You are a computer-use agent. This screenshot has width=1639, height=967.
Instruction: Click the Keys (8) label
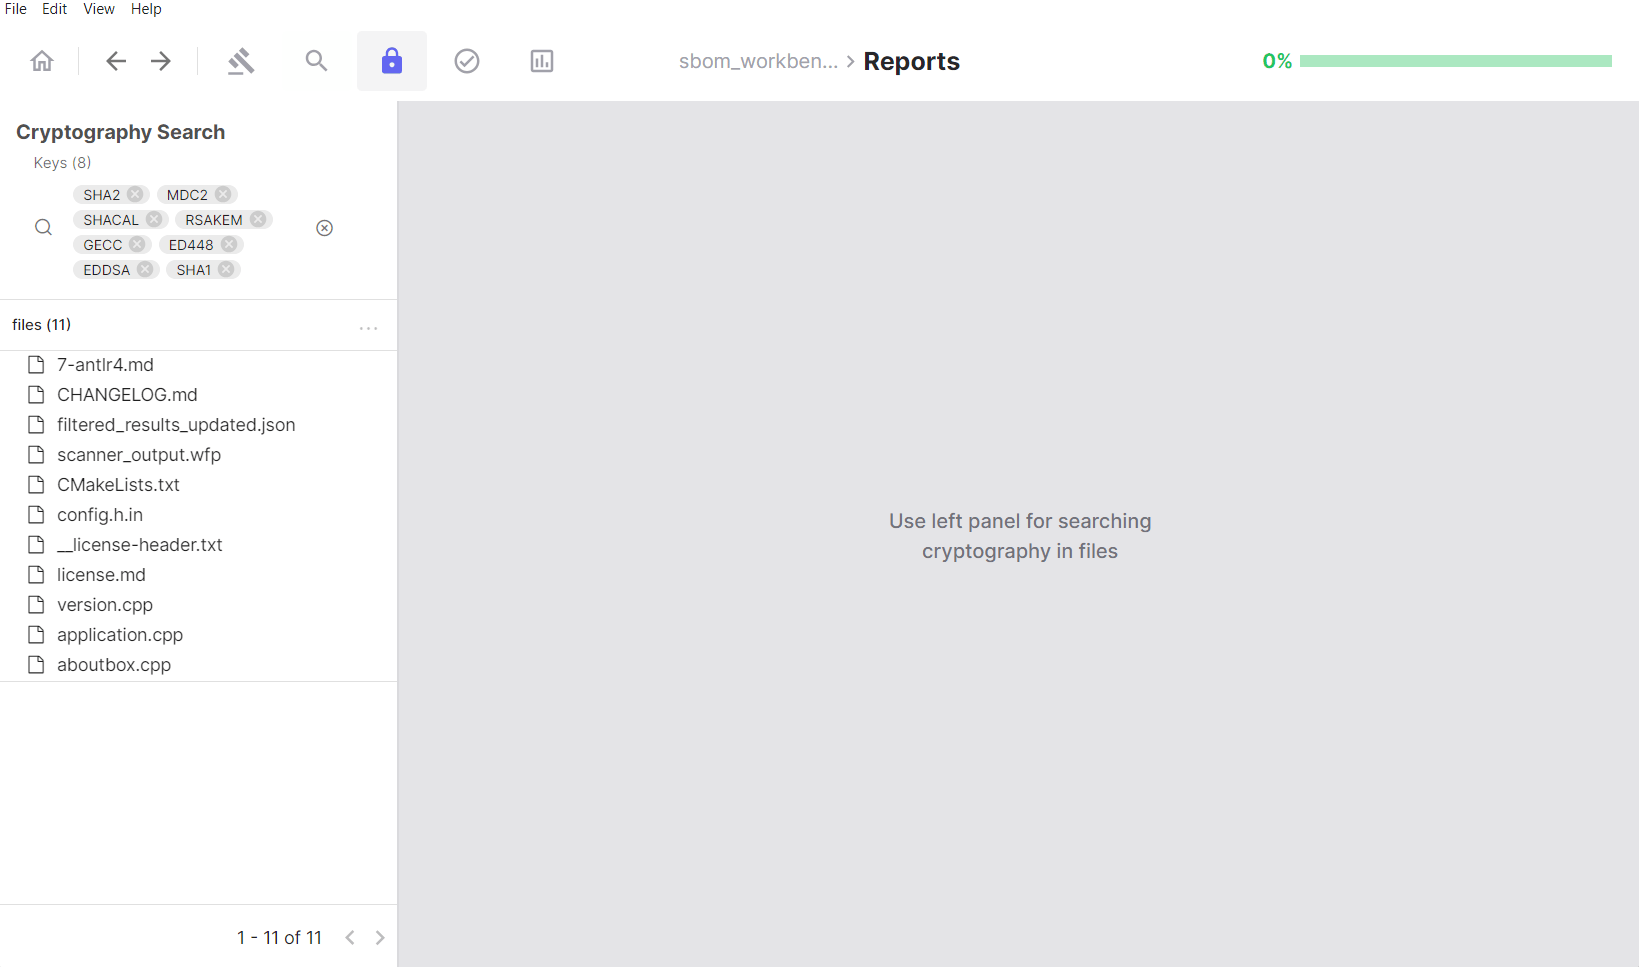pyautogui.click(x=62, y=162)
